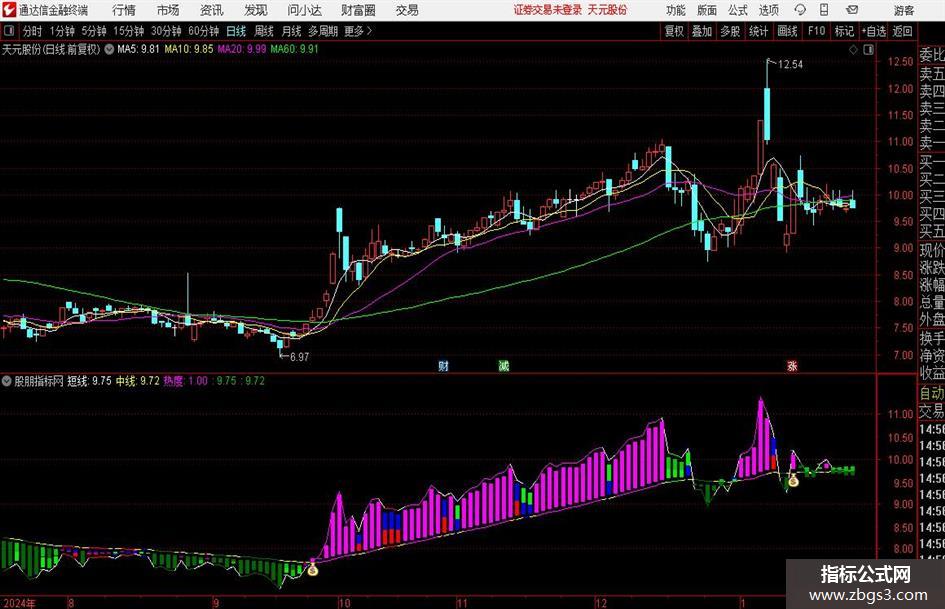Switch to 1分钟 period
This screenshot has height=609, width=945.
pos(62,31)
